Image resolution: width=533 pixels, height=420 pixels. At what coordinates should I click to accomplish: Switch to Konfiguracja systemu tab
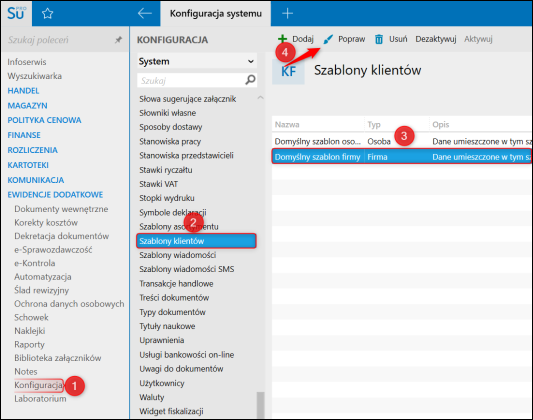tap(216, 14)
